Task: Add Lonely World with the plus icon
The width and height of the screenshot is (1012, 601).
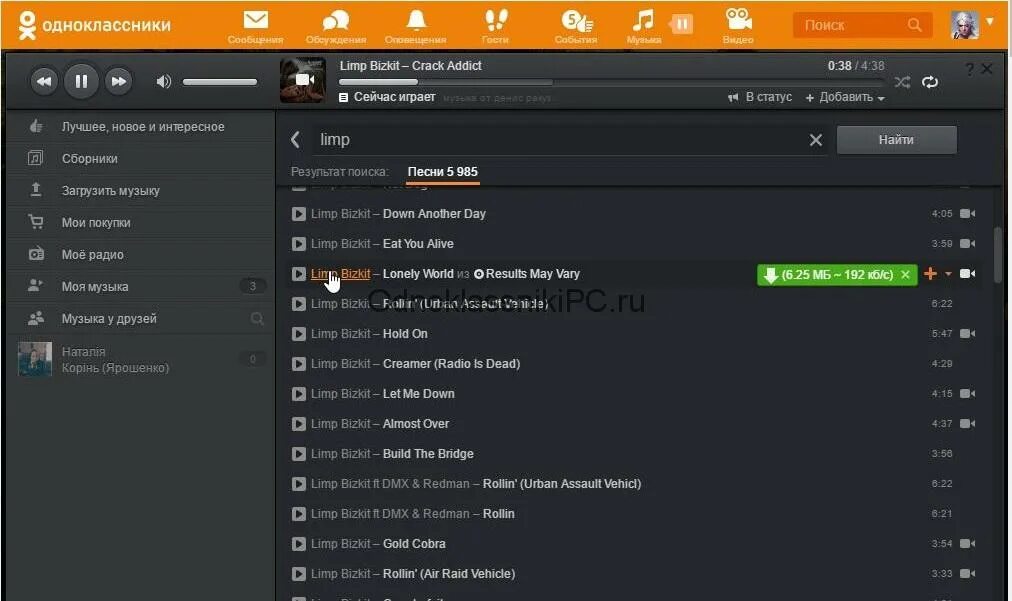Action: (x=930, y=274)
